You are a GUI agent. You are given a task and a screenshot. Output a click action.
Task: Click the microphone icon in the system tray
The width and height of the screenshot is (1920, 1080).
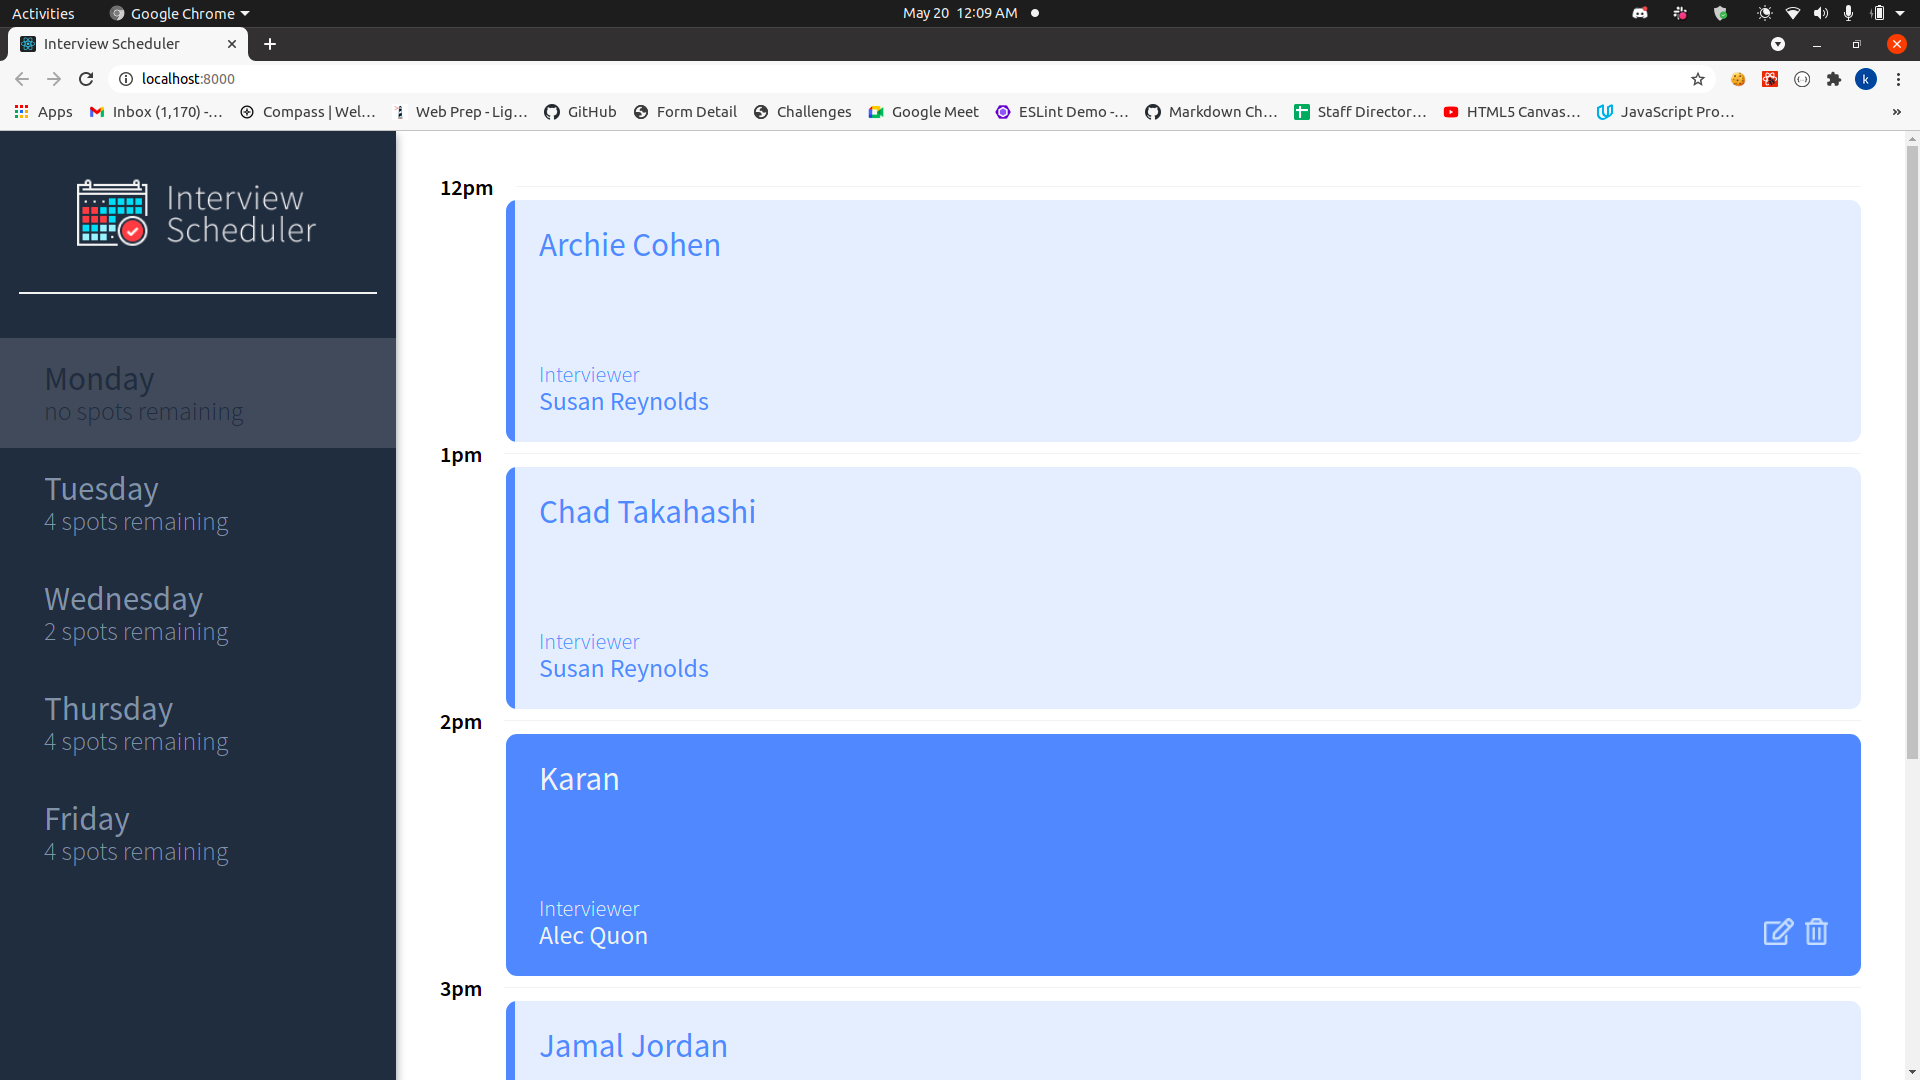(1848, 13)
